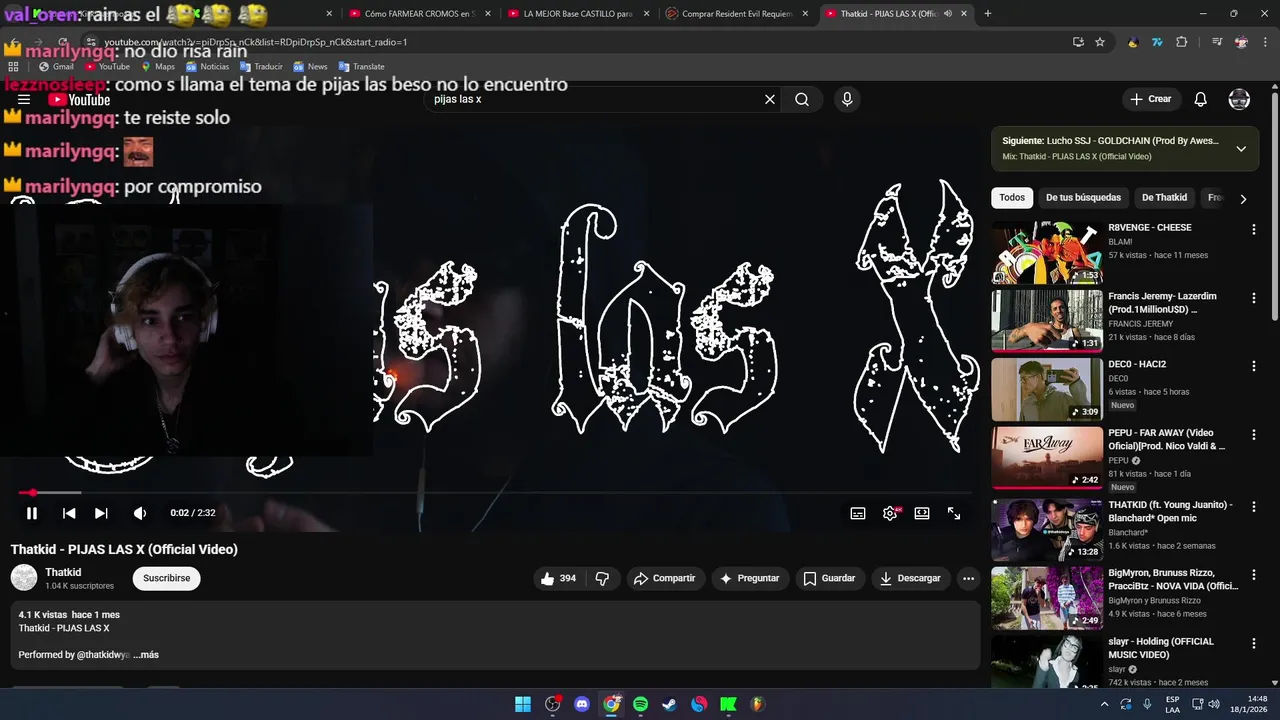Go to the YouTube home logo
Viewport: 1280px width, 720px height.
pos(79,99)
